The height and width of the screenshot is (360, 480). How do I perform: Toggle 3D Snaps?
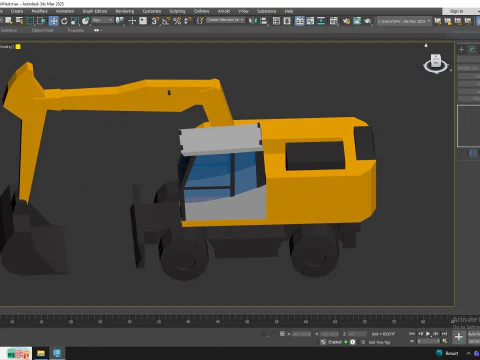click(x=155, y=21)
